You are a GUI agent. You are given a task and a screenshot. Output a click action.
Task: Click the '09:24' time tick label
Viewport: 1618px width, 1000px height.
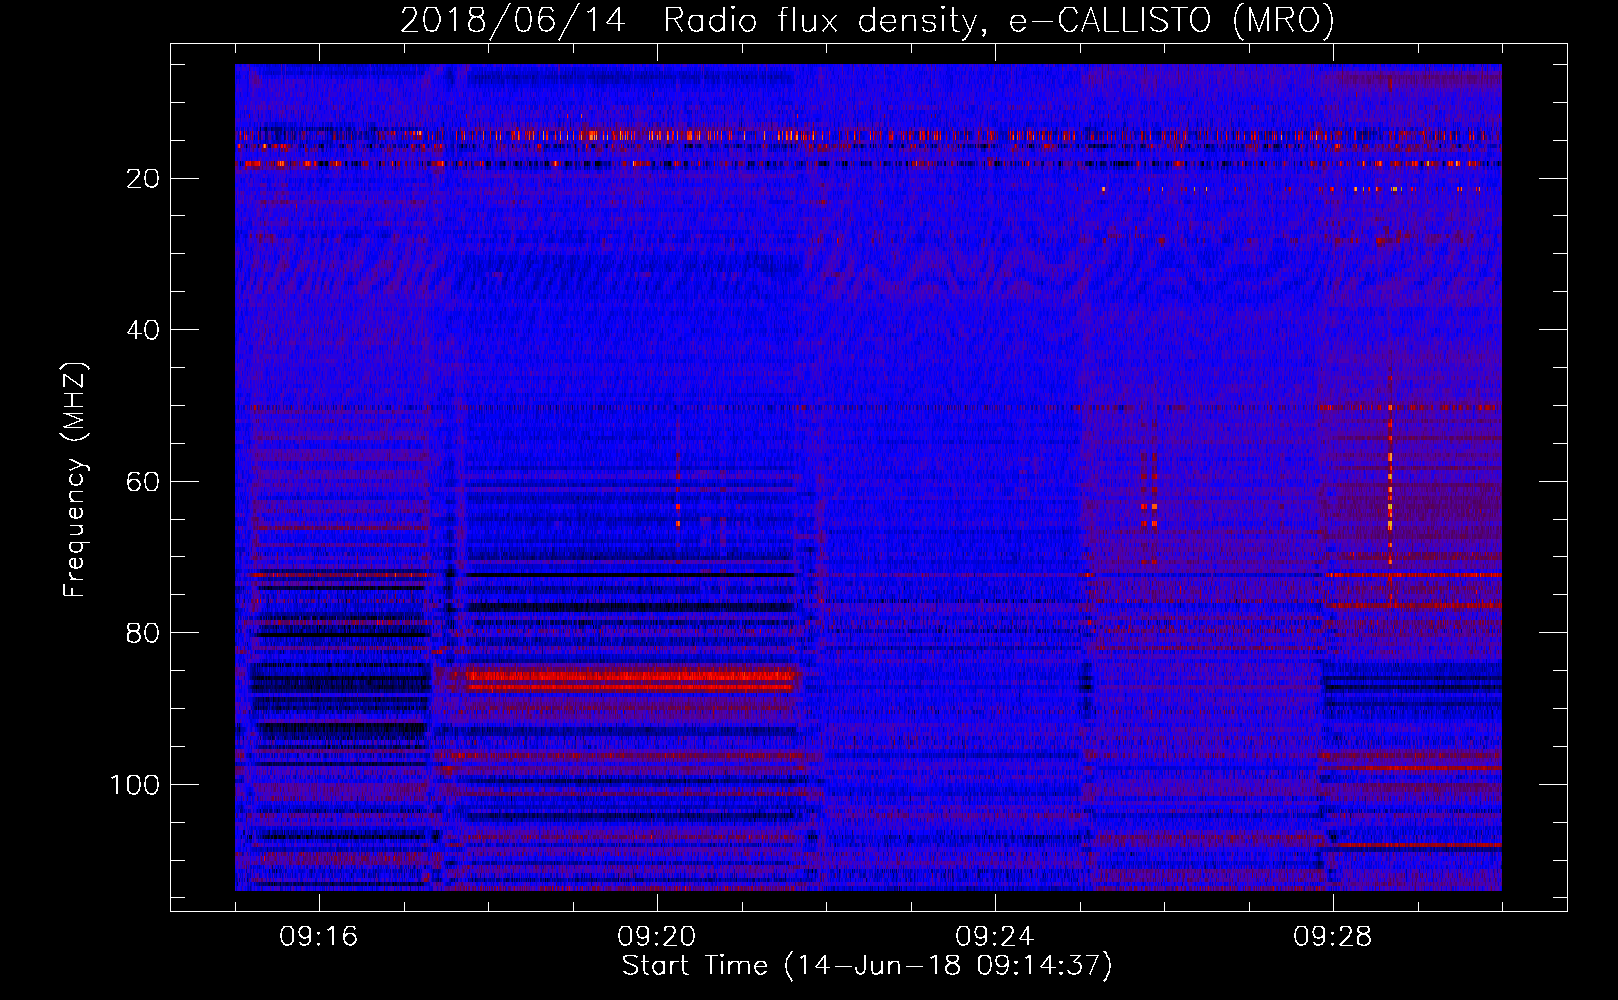pyautogui.click(x=995, y=937)
